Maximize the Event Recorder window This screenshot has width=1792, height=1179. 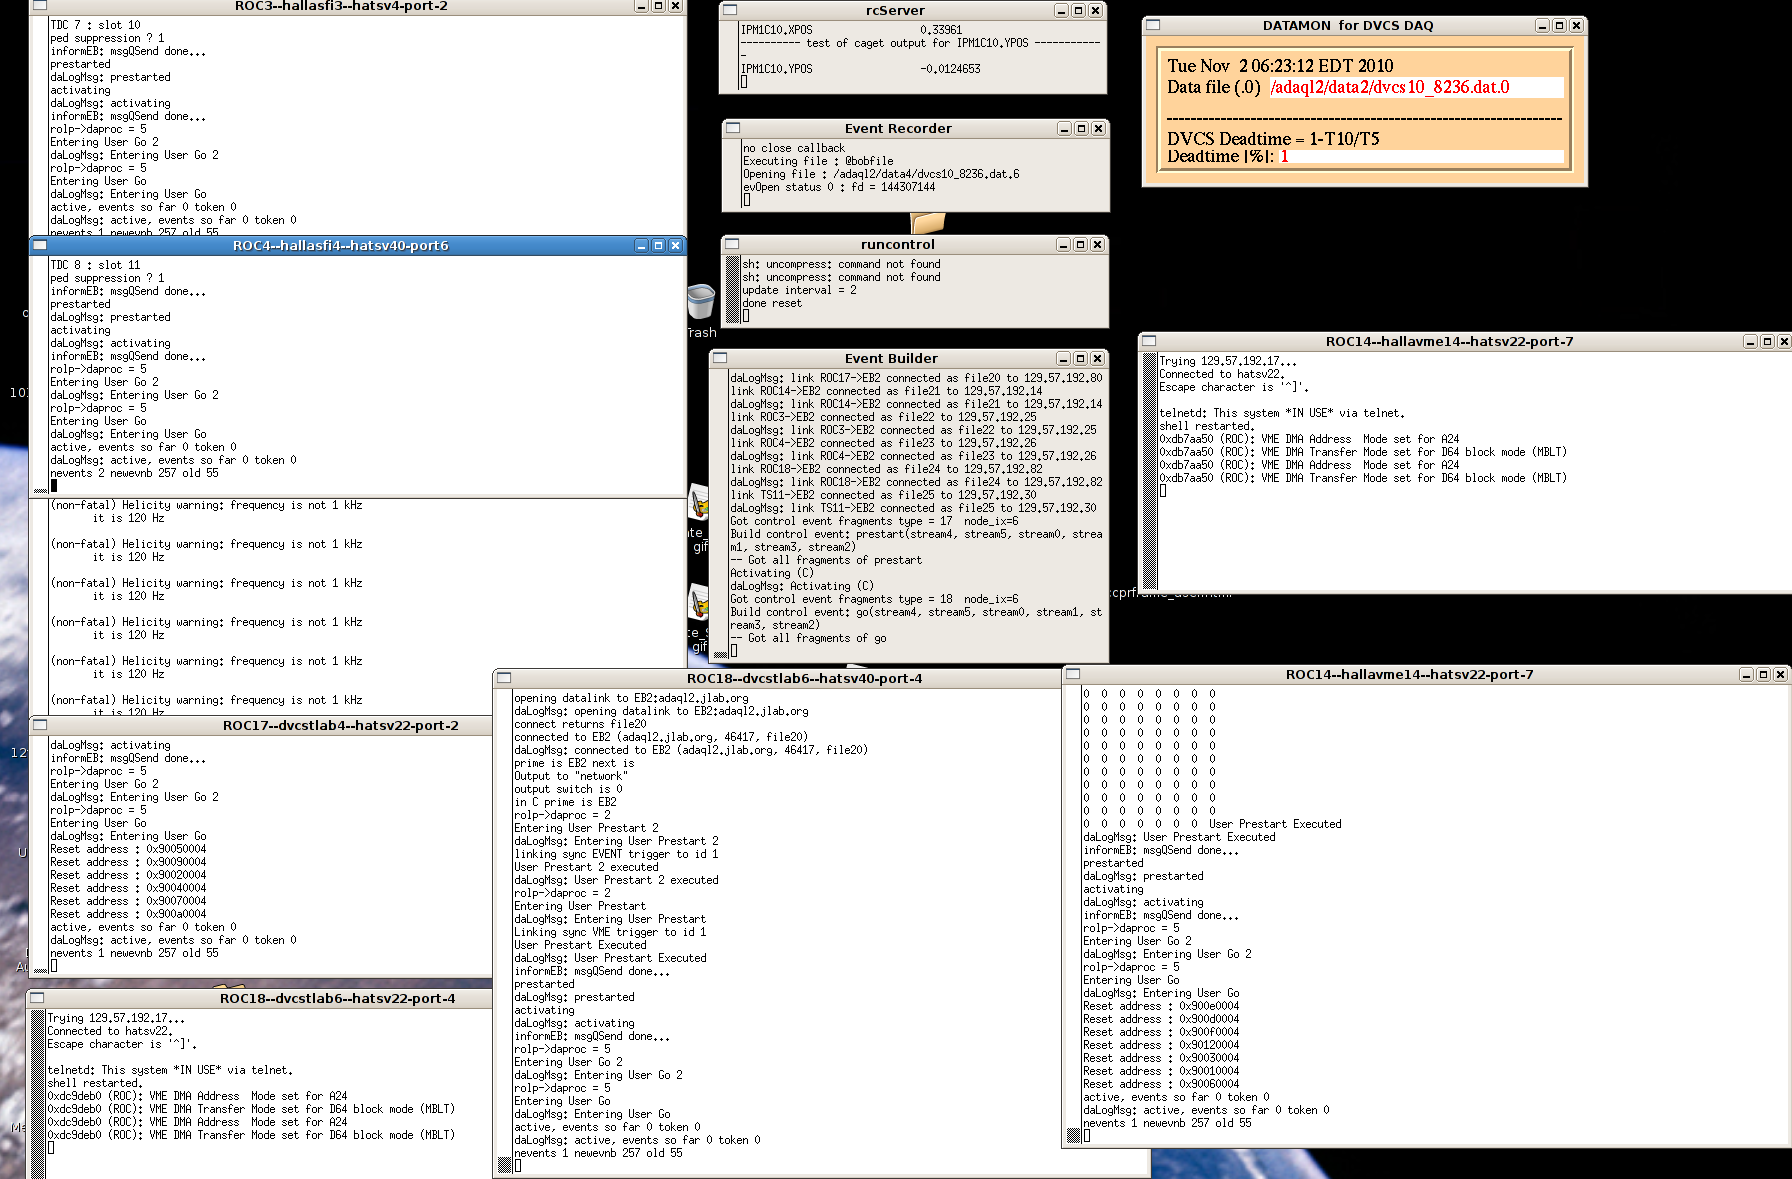[1081, 128]
